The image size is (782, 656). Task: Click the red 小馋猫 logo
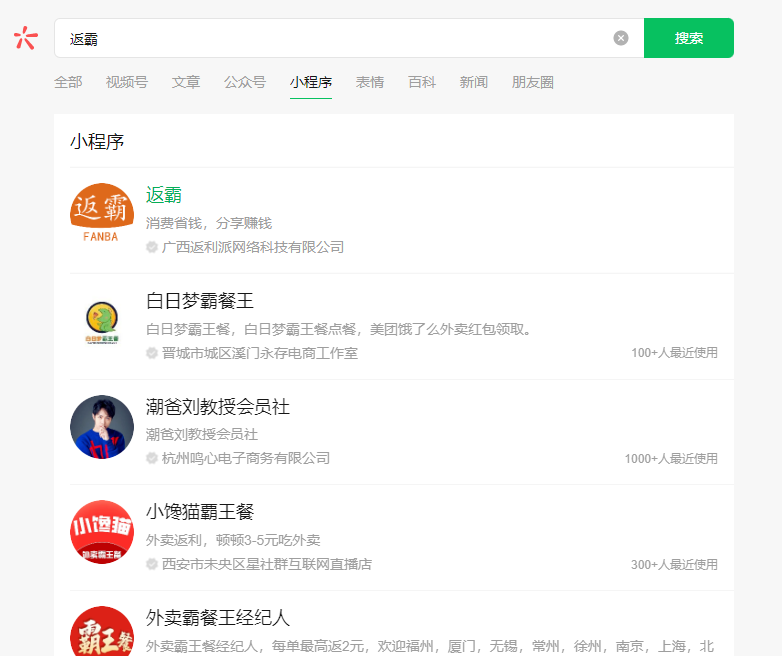tap(102, 532)
